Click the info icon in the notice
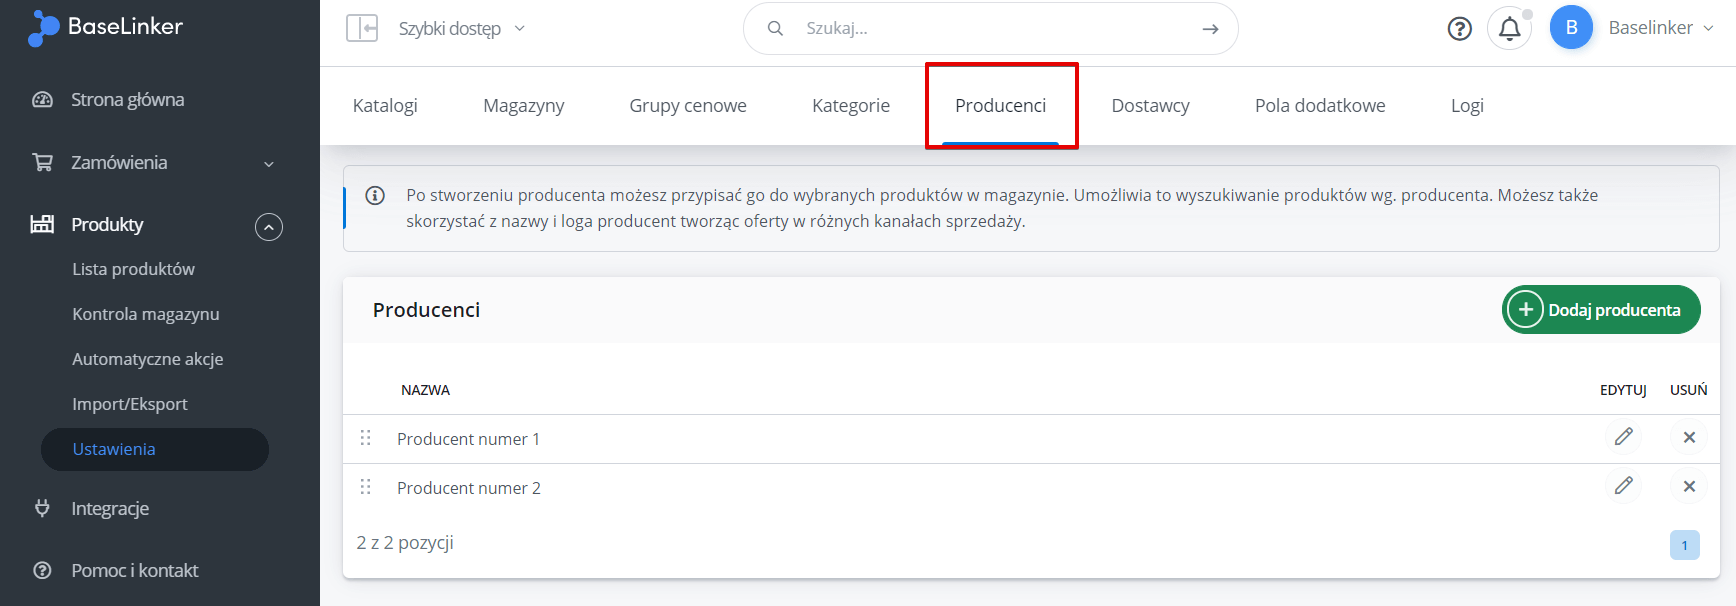1736x606 pixels. pyautogui.click(x=375, y=195)
